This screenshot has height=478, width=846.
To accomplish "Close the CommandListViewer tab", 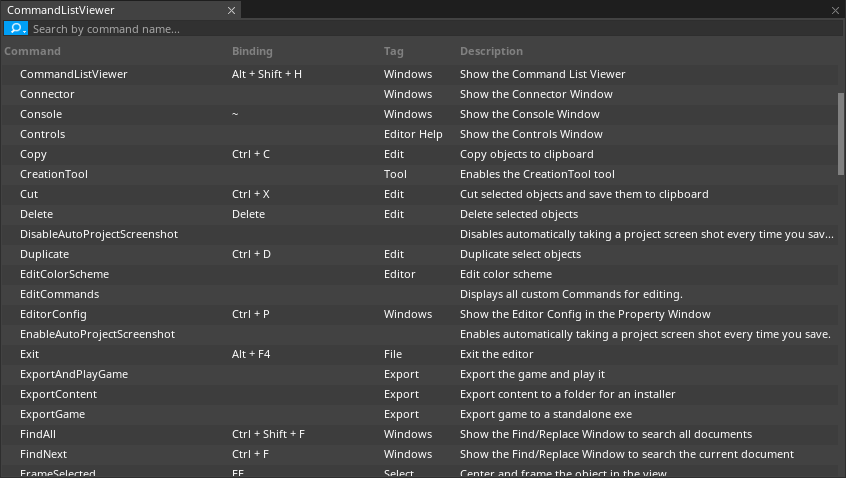I will pyautogui.click(x=232, y=10).
